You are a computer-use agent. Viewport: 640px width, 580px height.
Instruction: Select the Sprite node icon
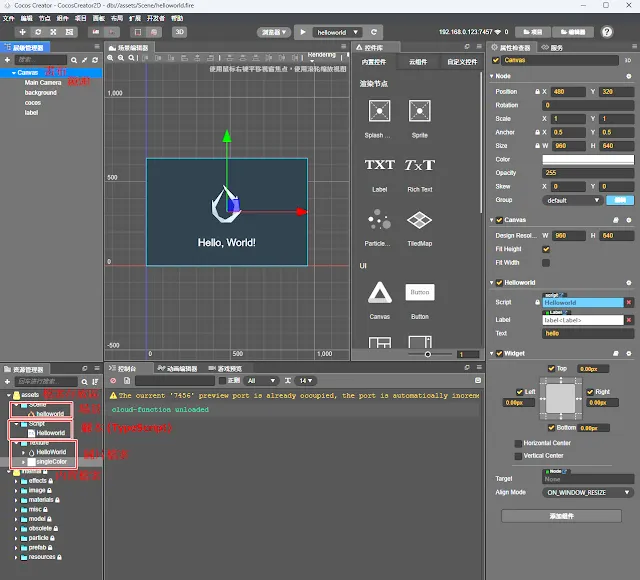pos(420,111)
